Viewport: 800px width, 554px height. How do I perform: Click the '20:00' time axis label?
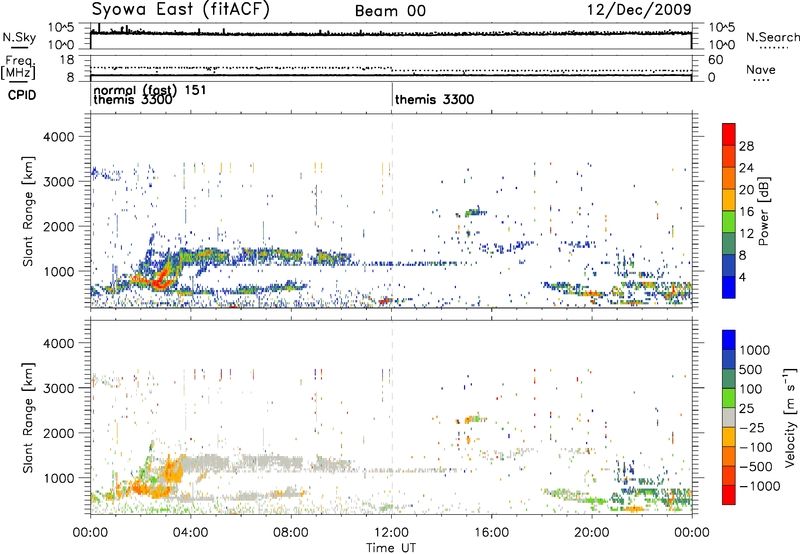[592, 533]
